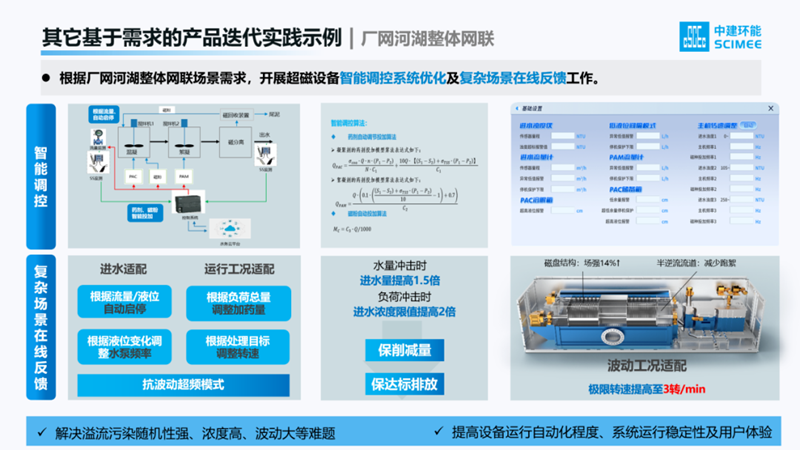Click the 抗波动超频模式 bar
The image size is (800, 450).
[185, 384]
